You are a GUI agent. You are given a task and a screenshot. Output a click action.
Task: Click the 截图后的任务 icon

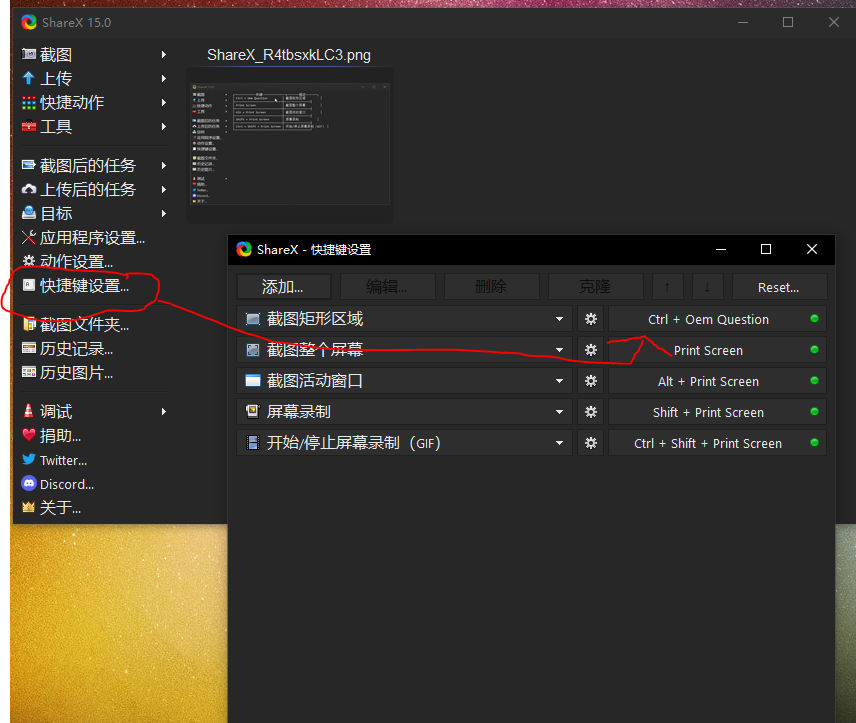coord(28,164)
